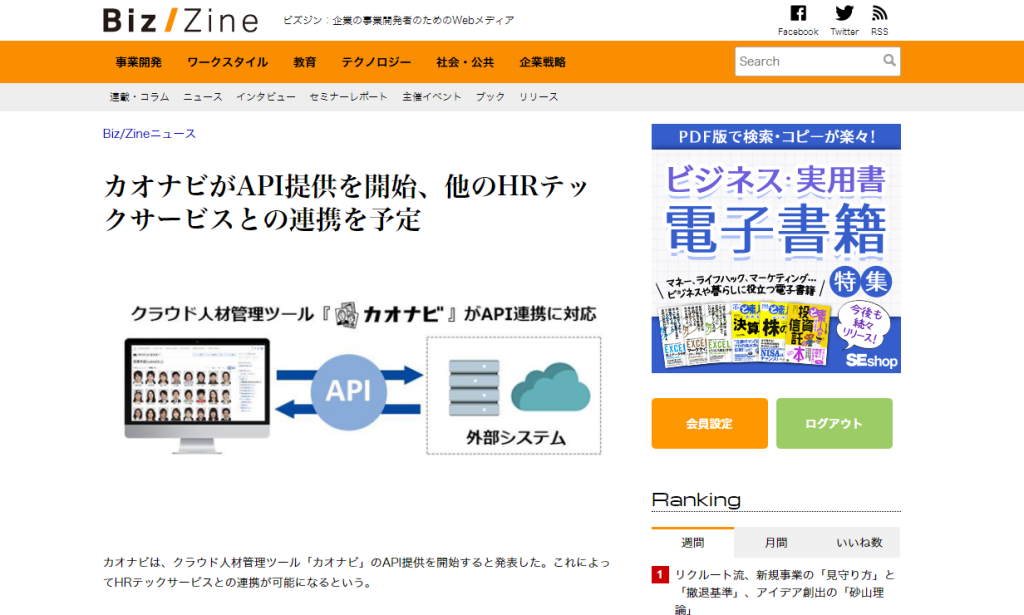Open the 社会・公共 menu
This screenshot has width=1024, height=615.
click(465, 62)
